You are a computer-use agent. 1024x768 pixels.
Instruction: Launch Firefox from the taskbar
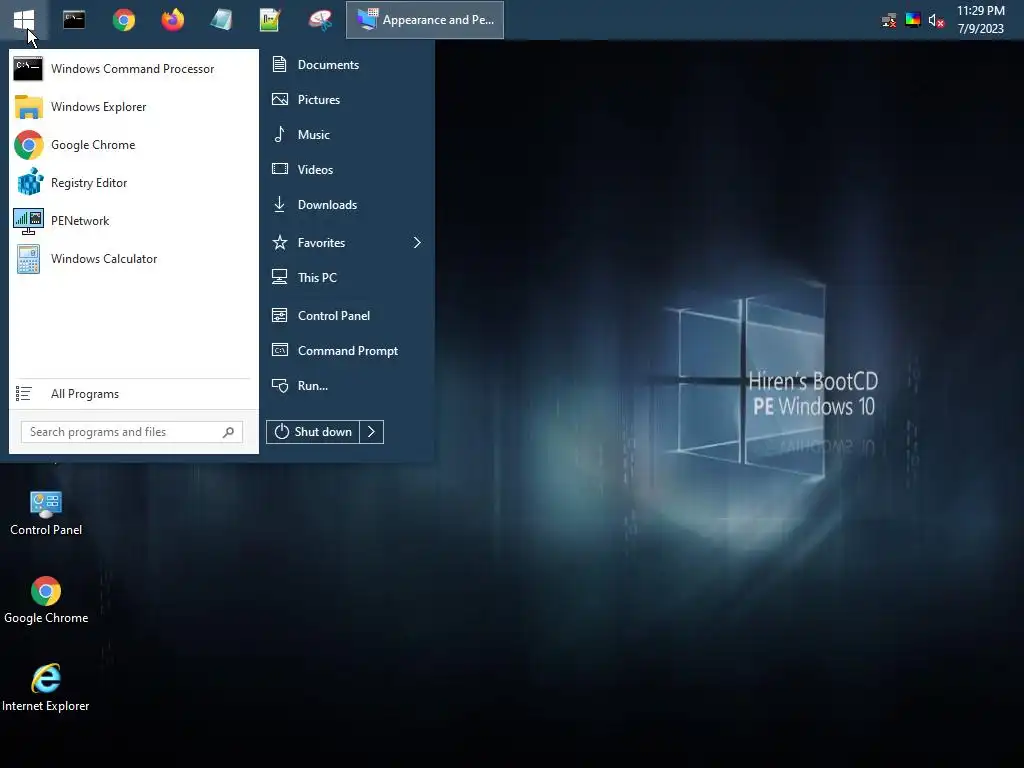coord(172,20)
